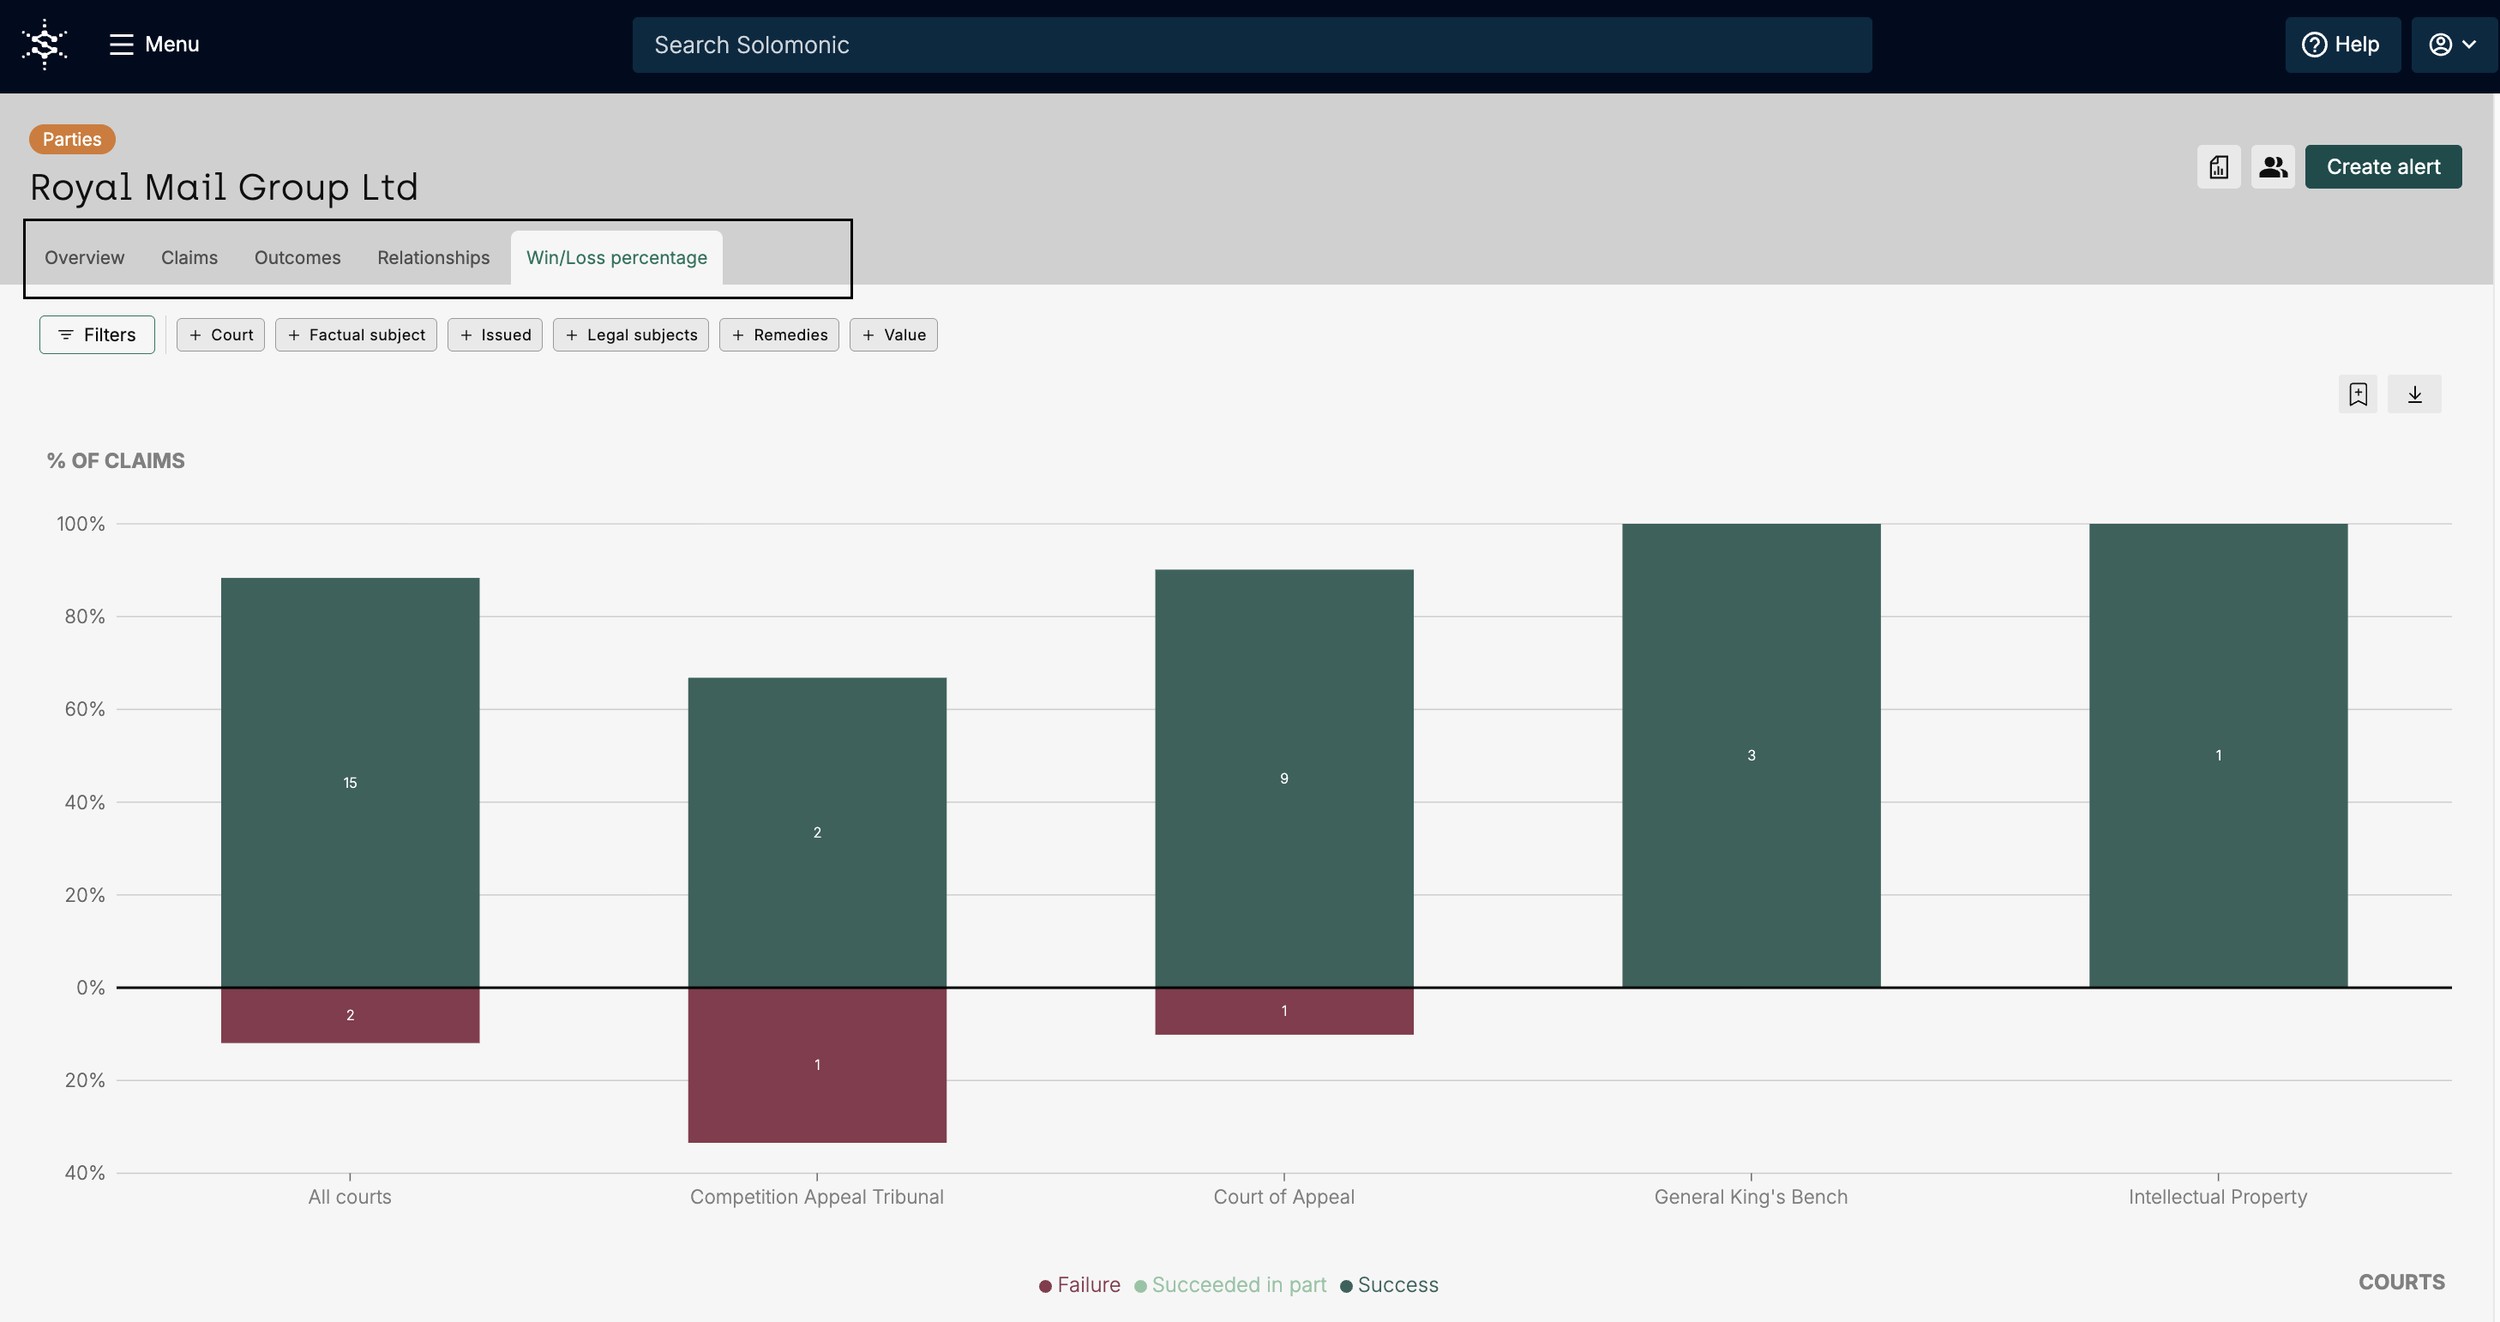Download the chart using the download icon
The width and height of the screenshot is (2500, 1322).
(2414, 394)
